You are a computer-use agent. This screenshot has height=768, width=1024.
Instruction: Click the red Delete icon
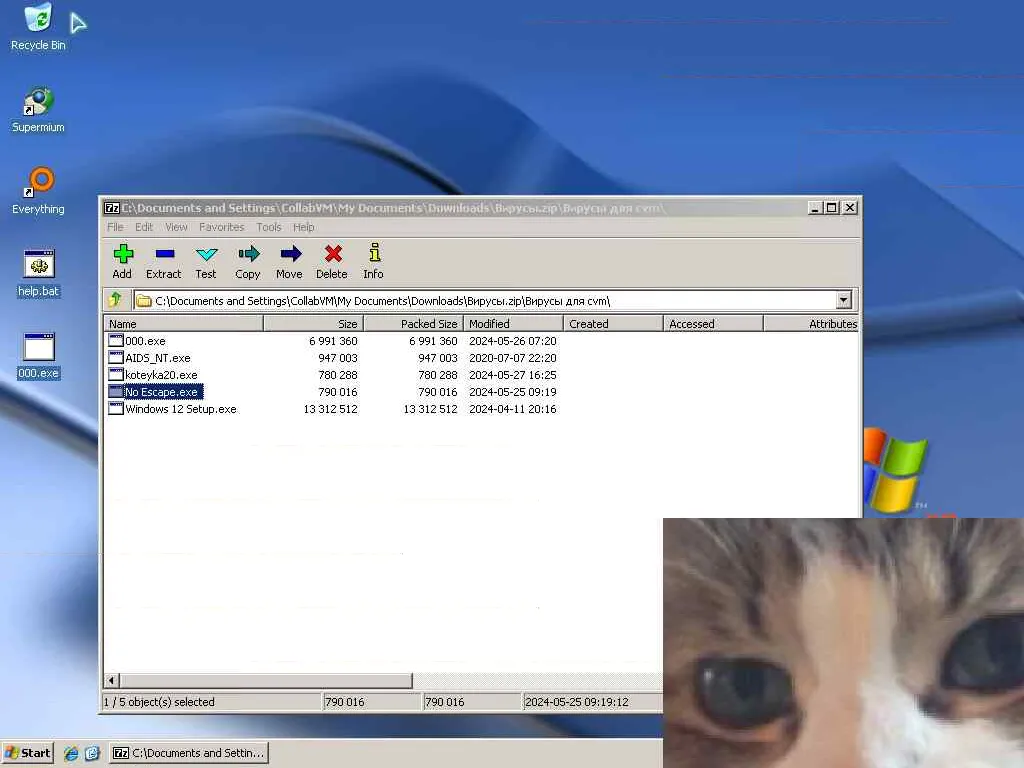333,254
